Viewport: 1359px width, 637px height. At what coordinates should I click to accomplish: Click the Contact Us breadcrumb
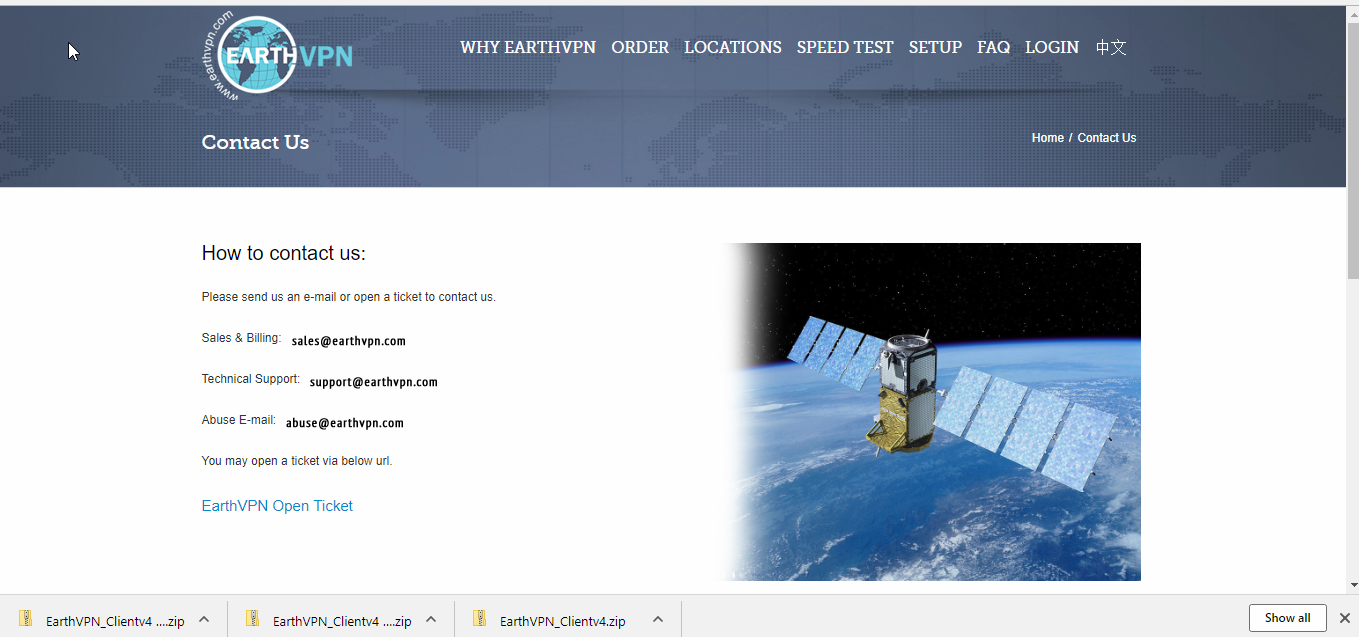pyautogui.click(x=1107, y=138)
